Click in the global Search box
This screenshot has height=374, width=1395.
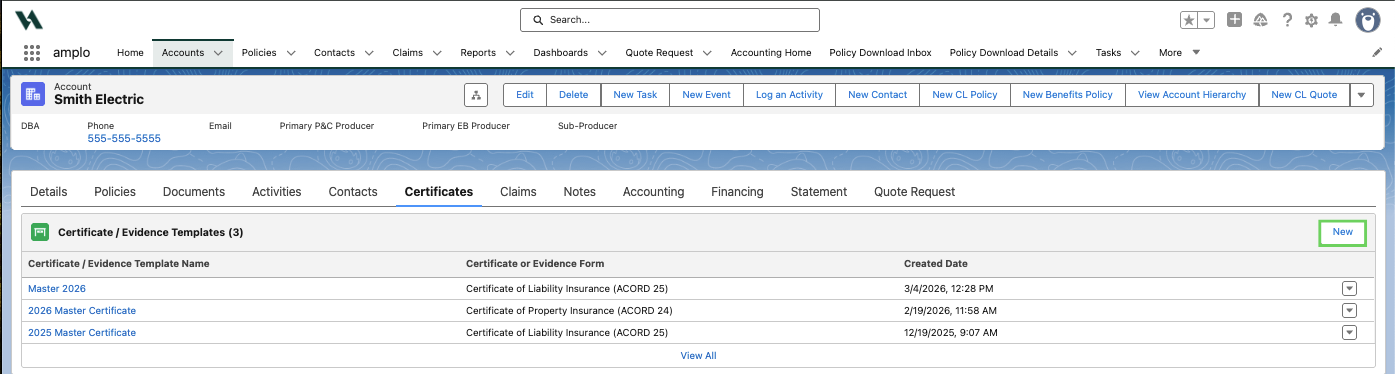670,20
